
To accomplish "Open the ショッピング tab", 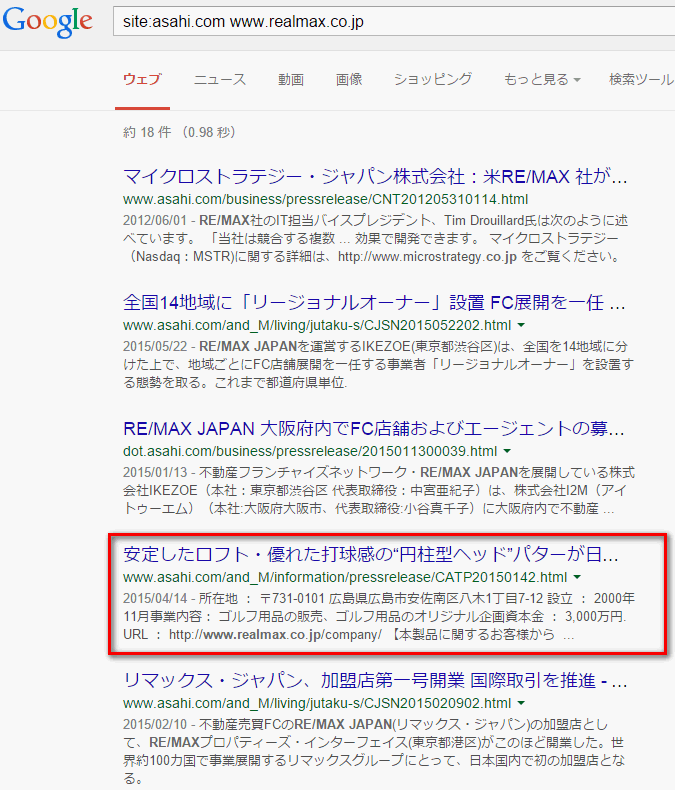I will pos(433,80).
